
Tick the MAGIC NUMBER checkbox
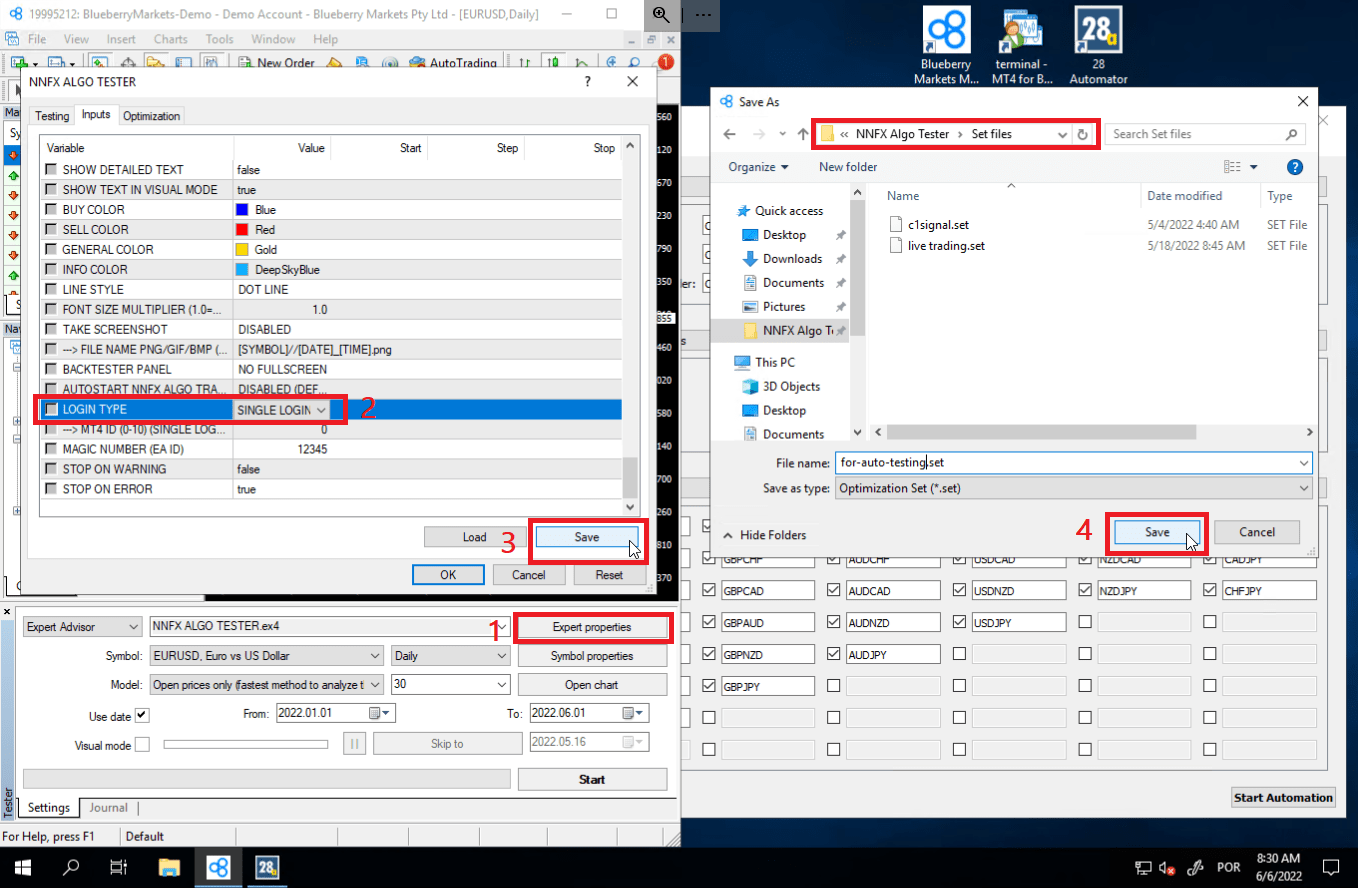51,450
